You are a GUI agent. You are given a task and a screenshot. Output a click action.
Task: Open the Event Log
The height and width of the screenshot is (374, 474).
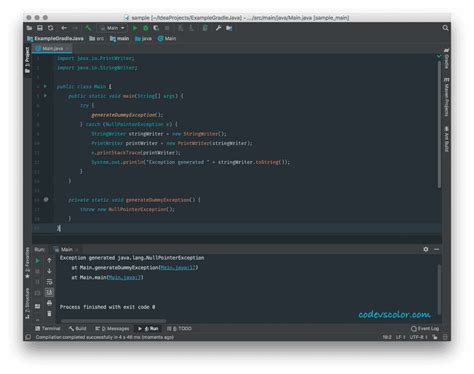425,329
